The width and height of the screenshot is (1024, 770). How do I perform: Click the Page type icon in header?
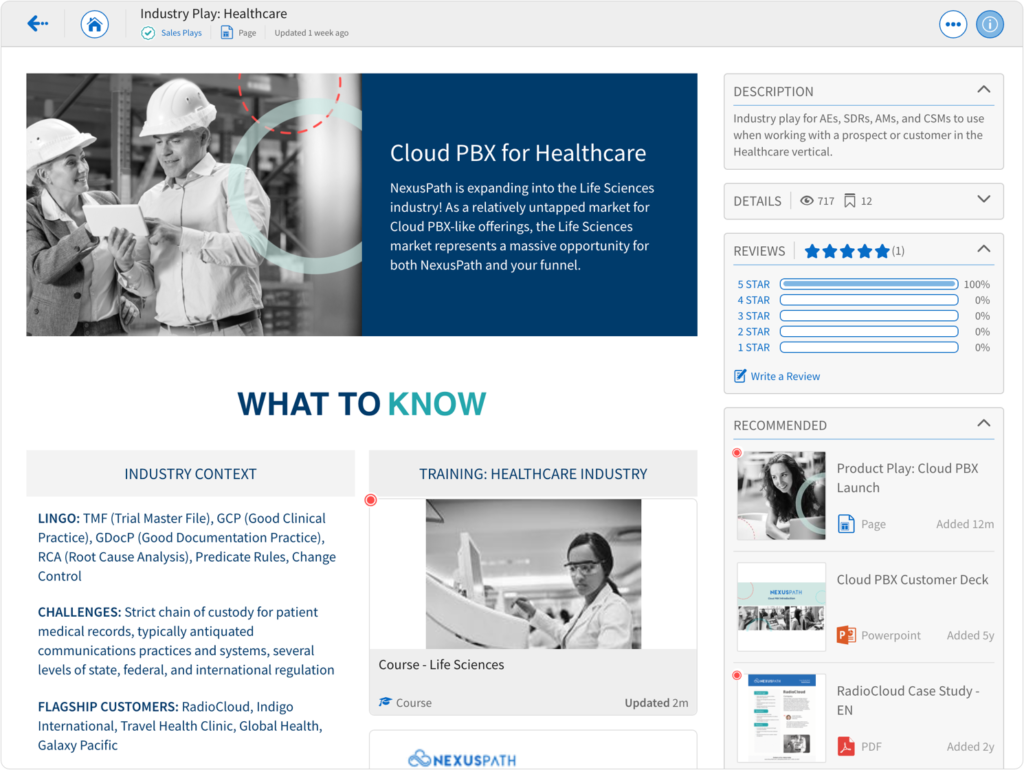tap(227, 33)
